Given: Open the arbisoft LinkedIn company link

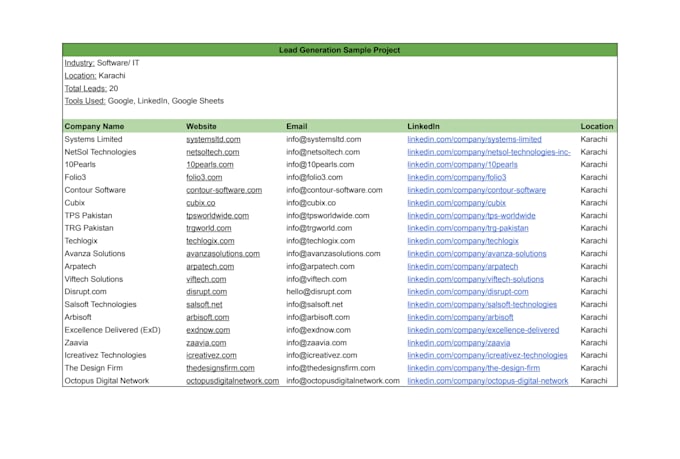Looking at the screenshot, I should (460, 317).
